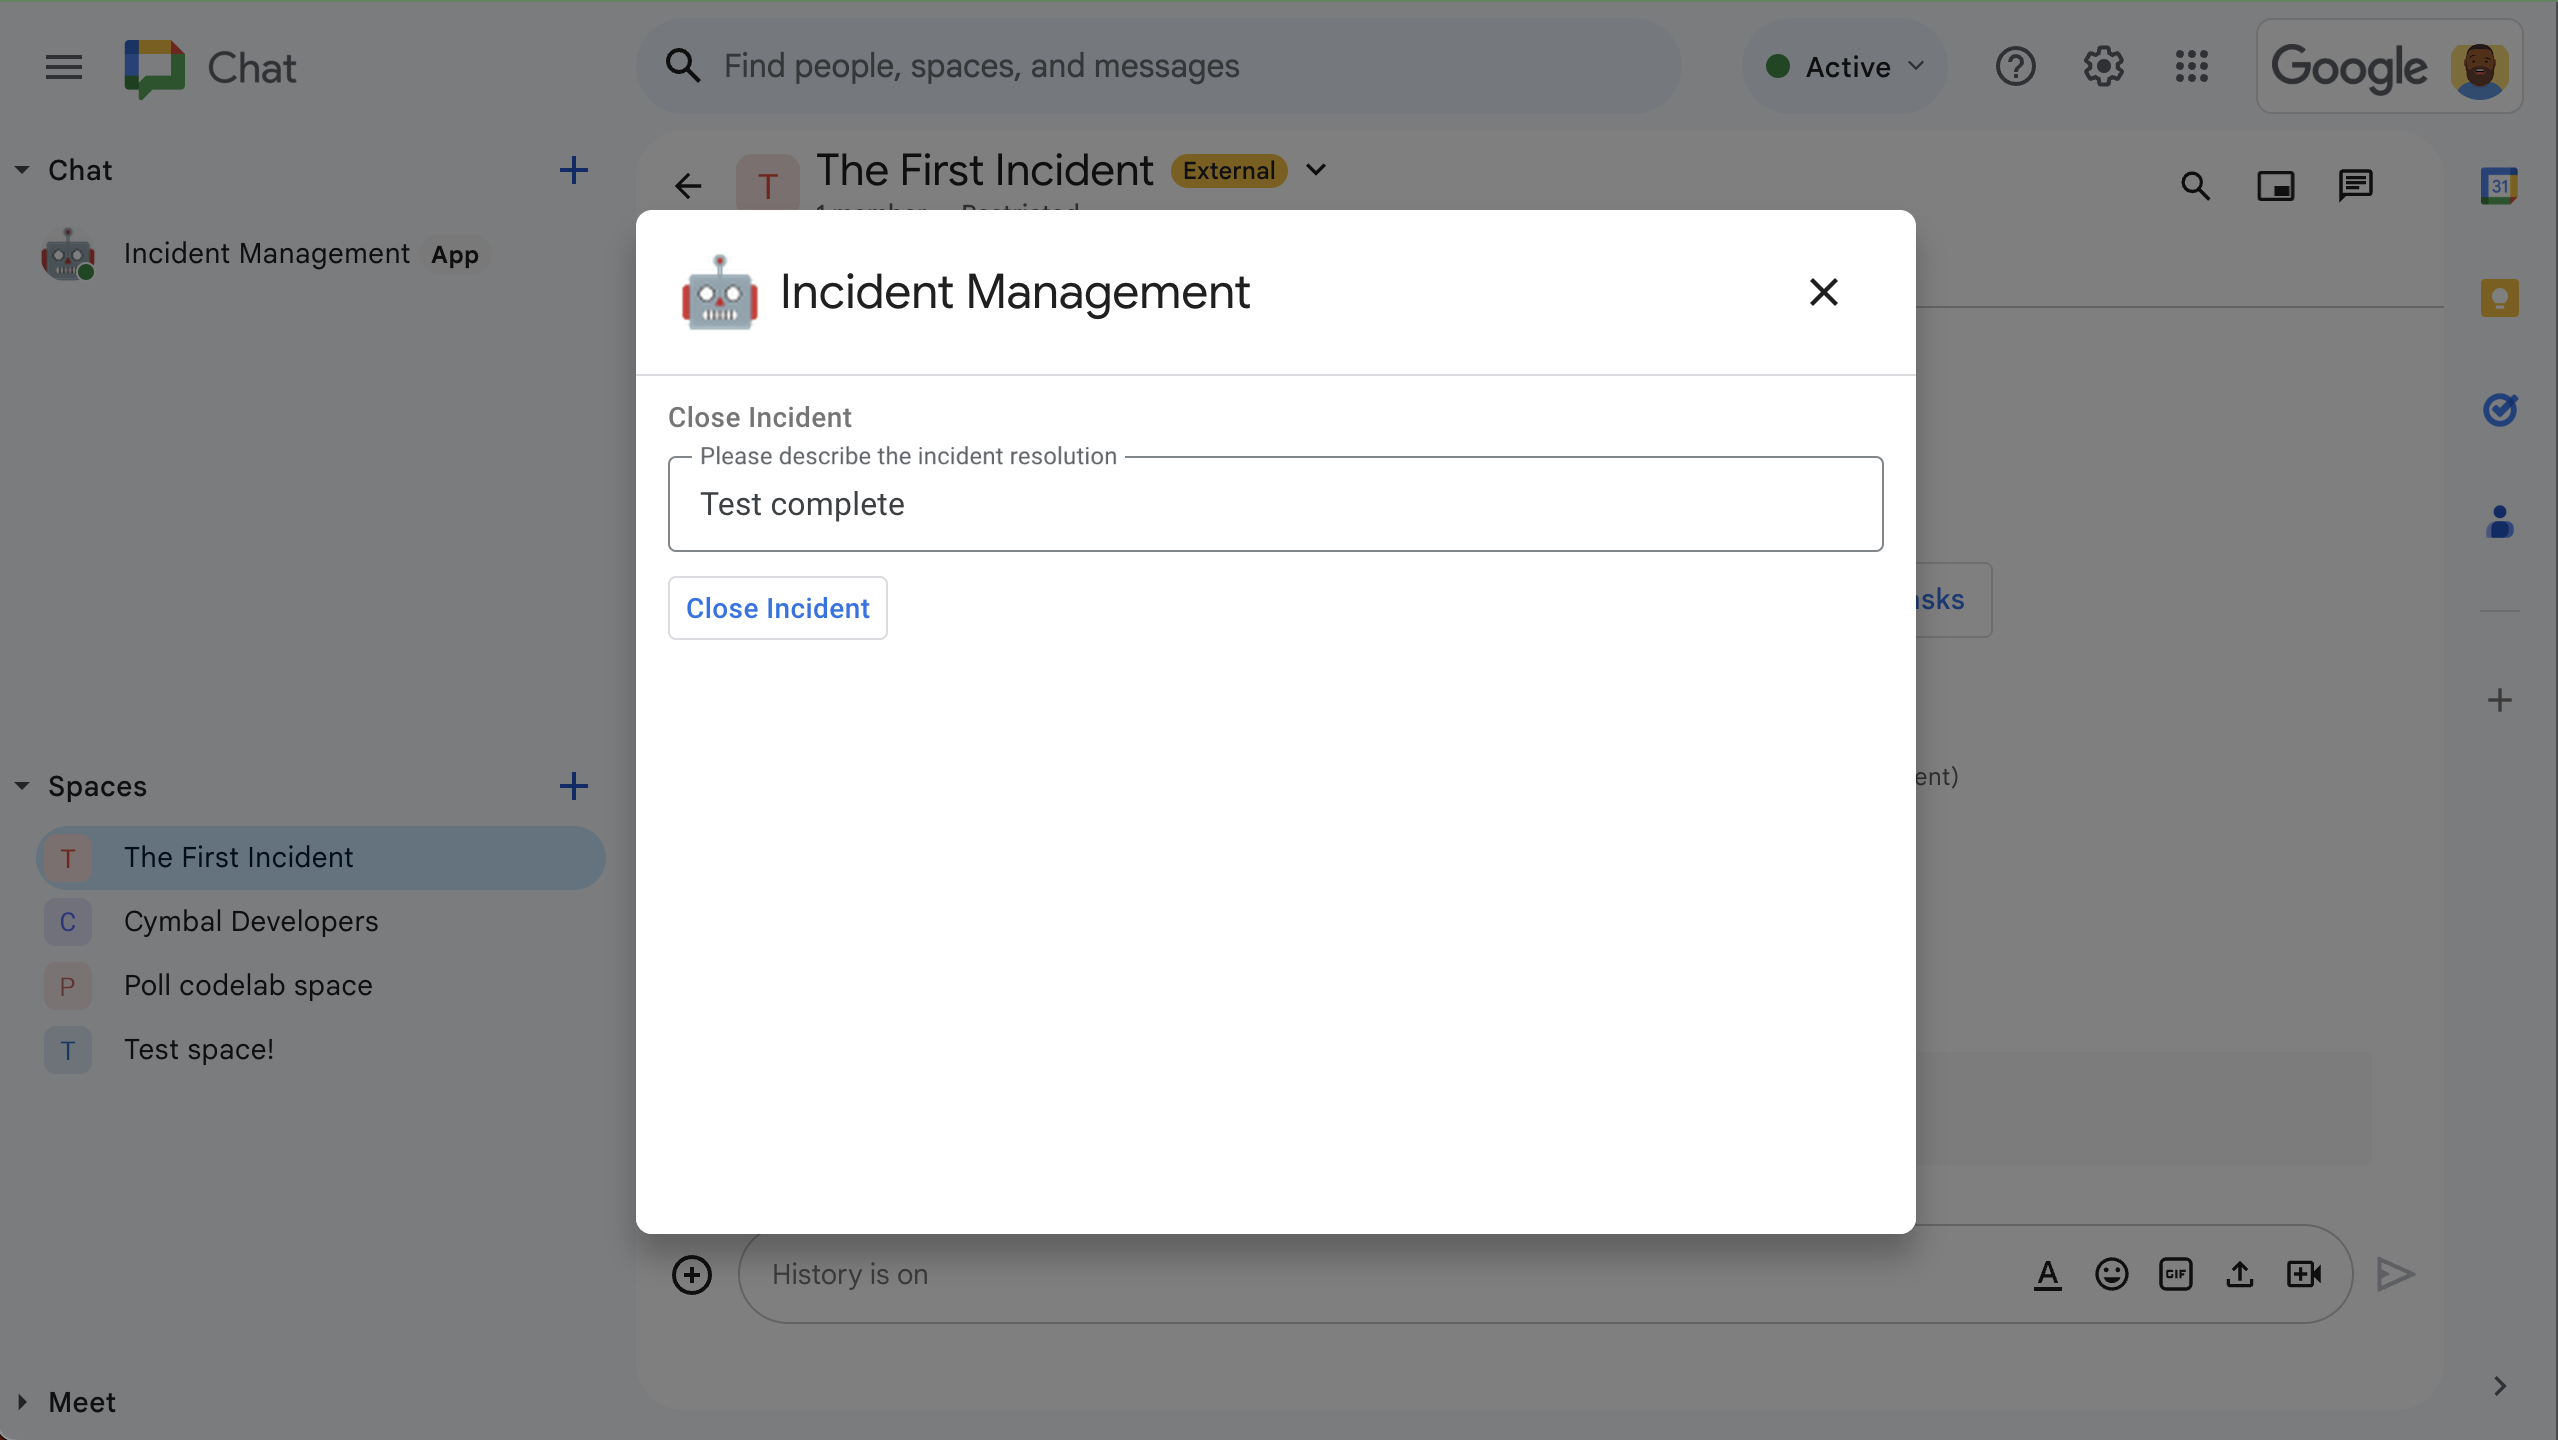Click the add new Chat button
2558x1440 pixels.
point(573,169)
